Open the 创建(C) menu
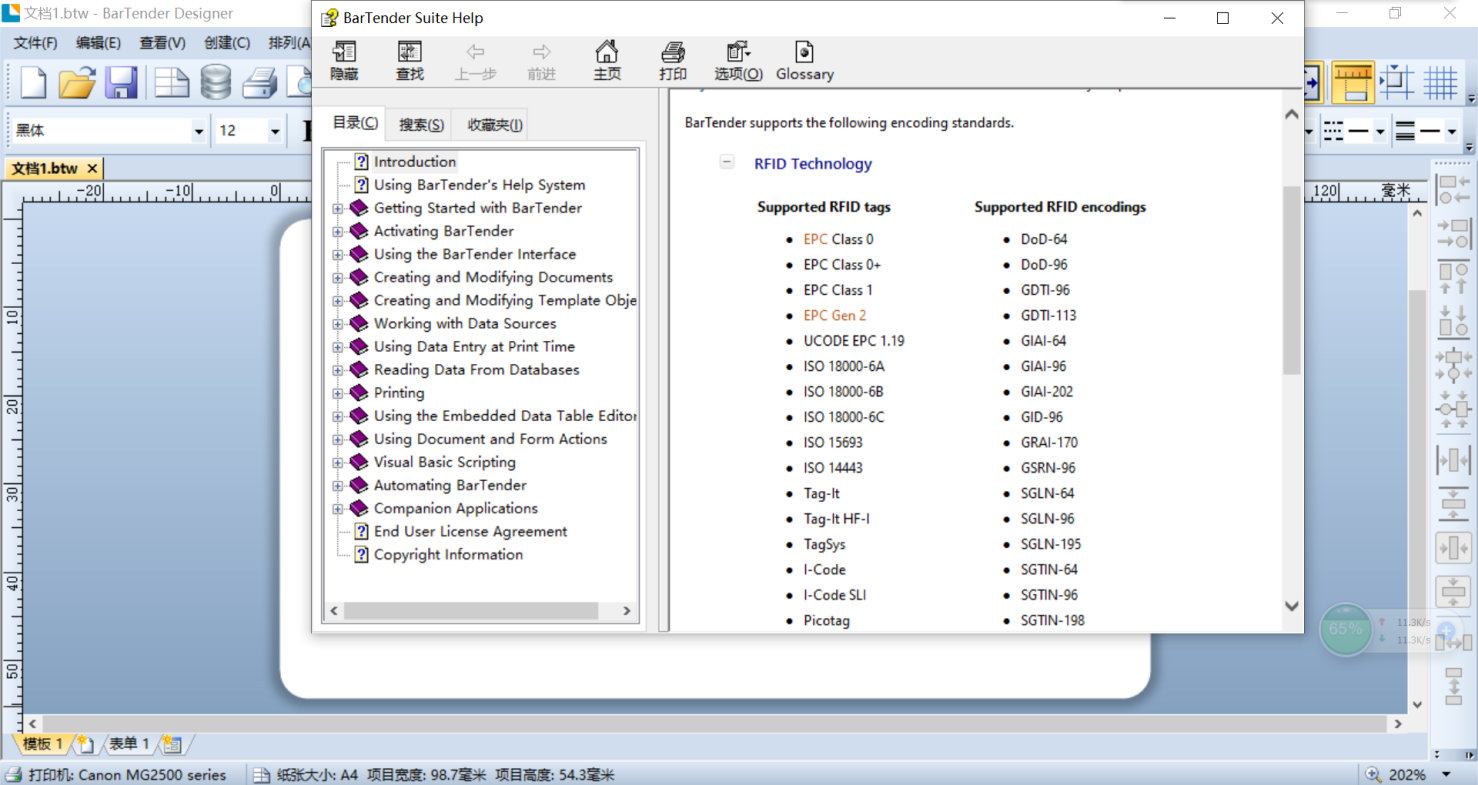 coord(227,43)
